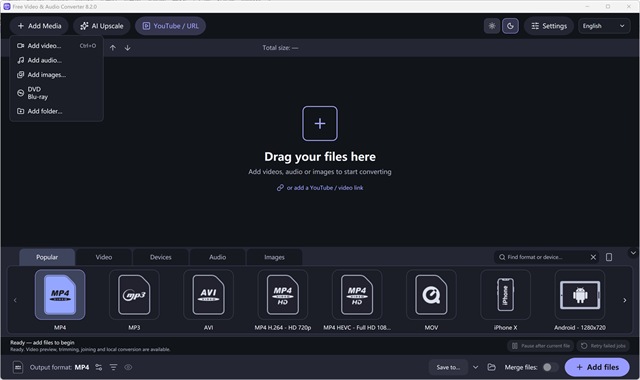Image resolution: width=640 pixels, height=380 pixels.
Task: Click the device icon next to search
Action: (x=609, y=257)
